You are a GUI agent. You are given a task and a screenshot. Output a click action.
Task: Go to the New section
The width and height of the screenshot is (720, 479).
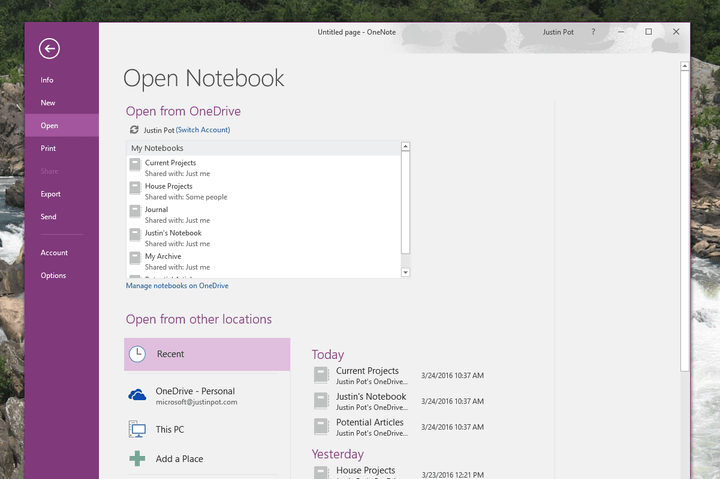point(48,103)
